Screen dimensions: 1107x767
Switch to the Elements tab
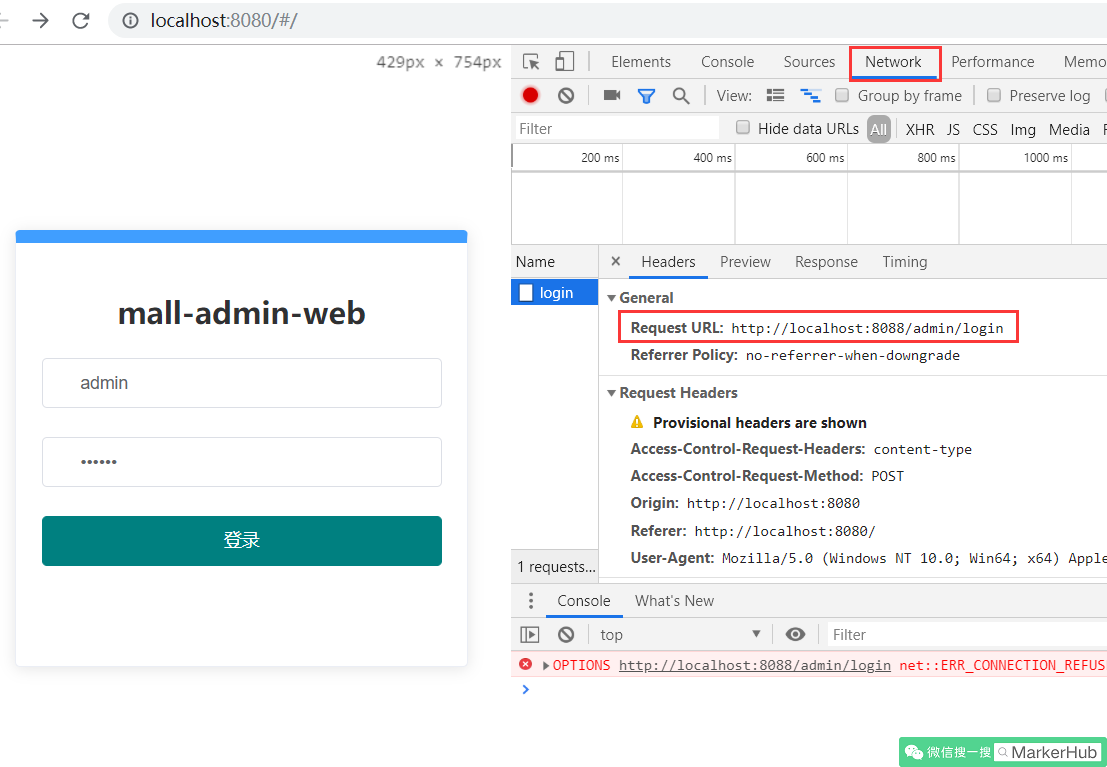(641, 62)
